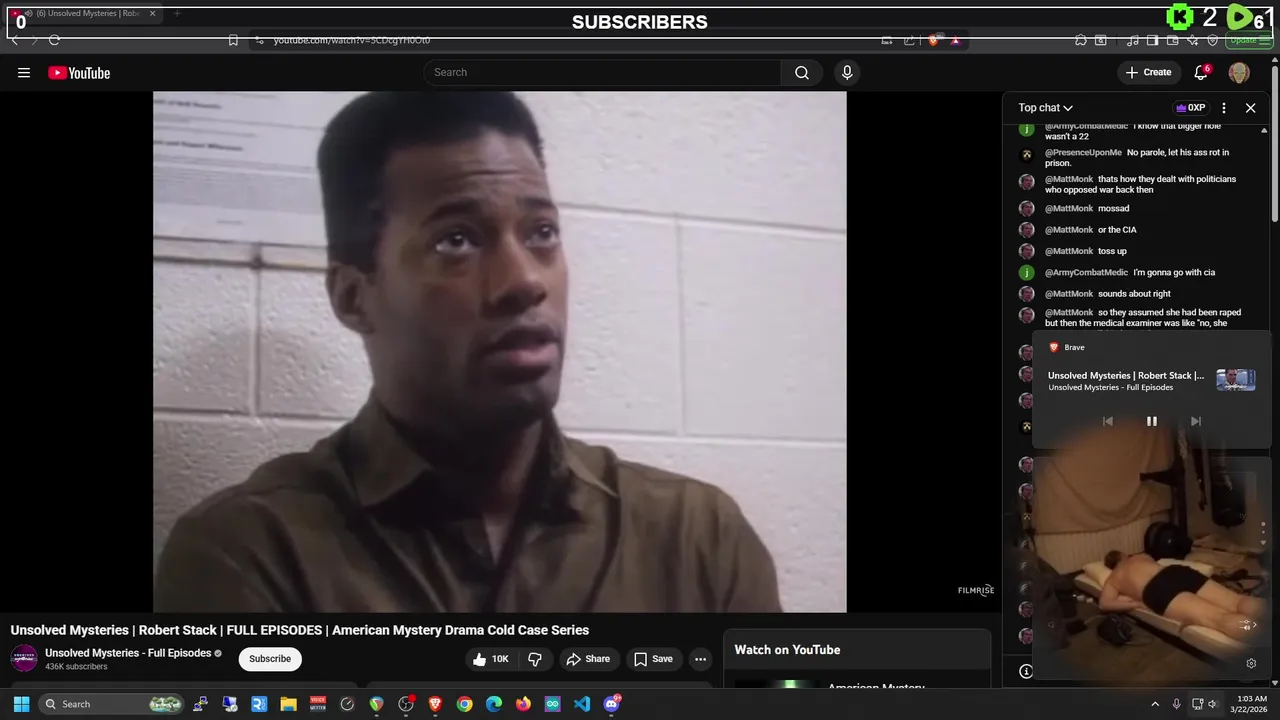Open Brave Rewards triangle icon
Viewport: 1280px width, 720px height.
tap(955, 40)
